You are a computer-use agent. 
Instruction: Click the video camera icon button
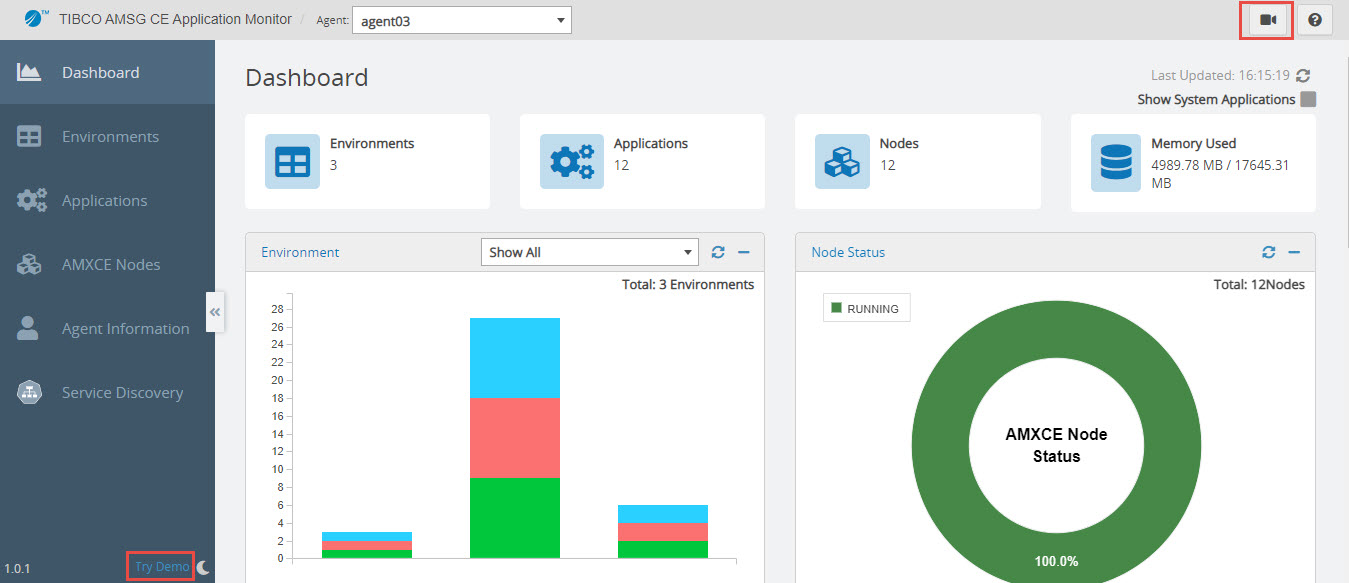pos(1267,20)
